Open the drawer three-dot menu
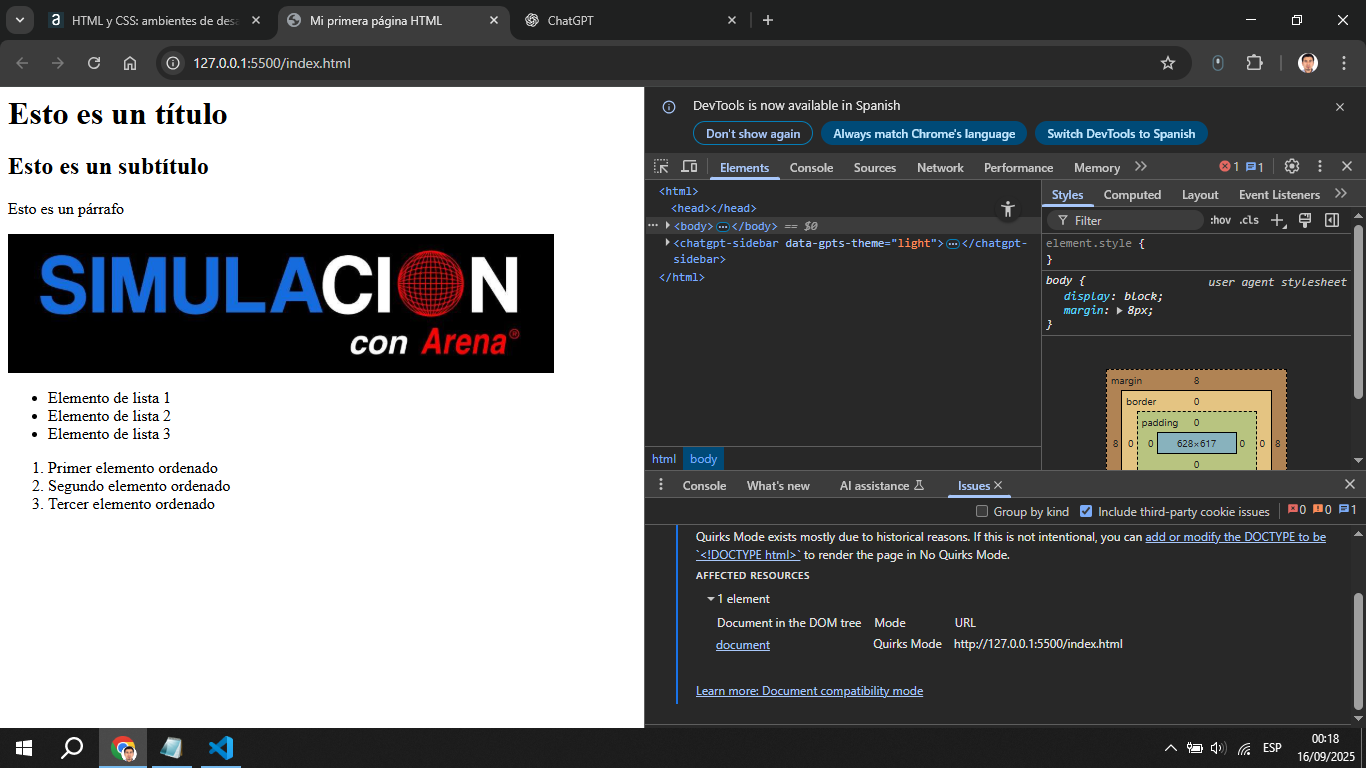This screenshot has width=1366, height=768. (x=660, y=485)
